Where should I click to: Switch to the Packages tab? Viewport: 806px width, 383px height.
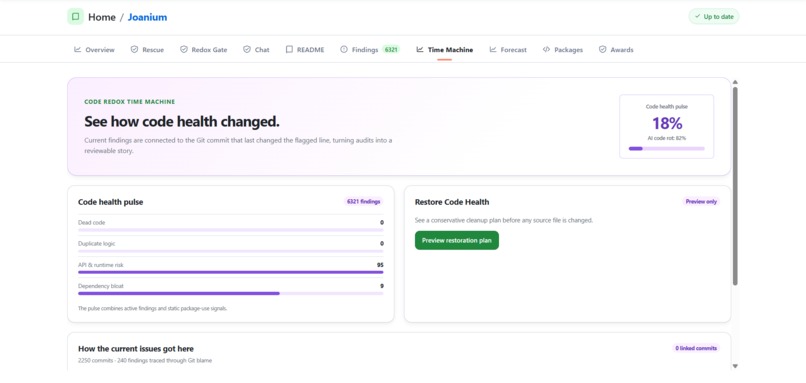[x=563, y=50]
